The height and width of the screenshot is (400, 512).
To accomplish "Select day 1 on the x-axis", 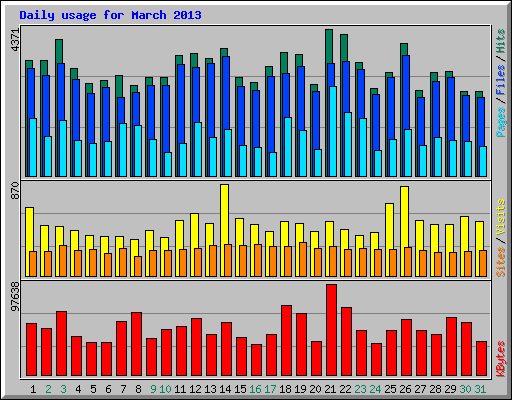I will pyautogui.click(x=33, y=389).
